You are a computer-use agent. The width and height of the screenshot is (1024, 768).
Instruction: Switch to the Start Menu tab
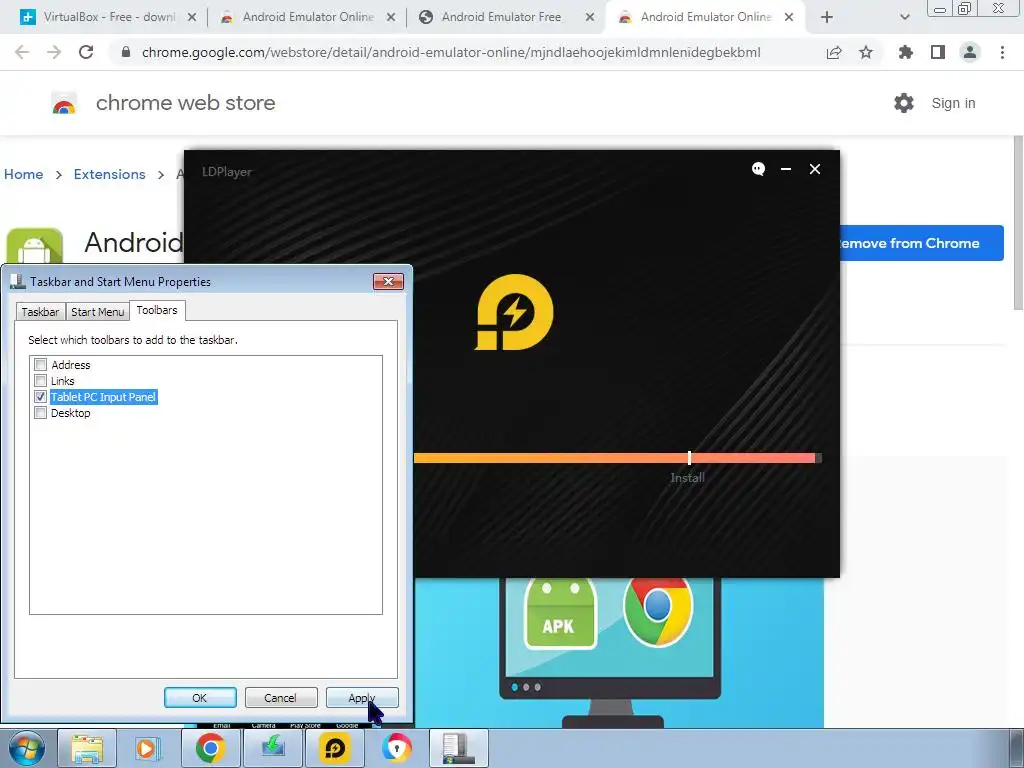97,312
